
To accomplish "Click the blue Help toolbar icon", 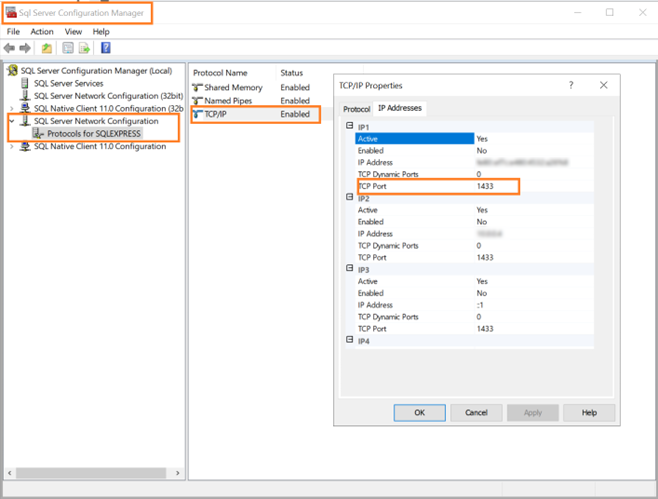I will [105, 48].
